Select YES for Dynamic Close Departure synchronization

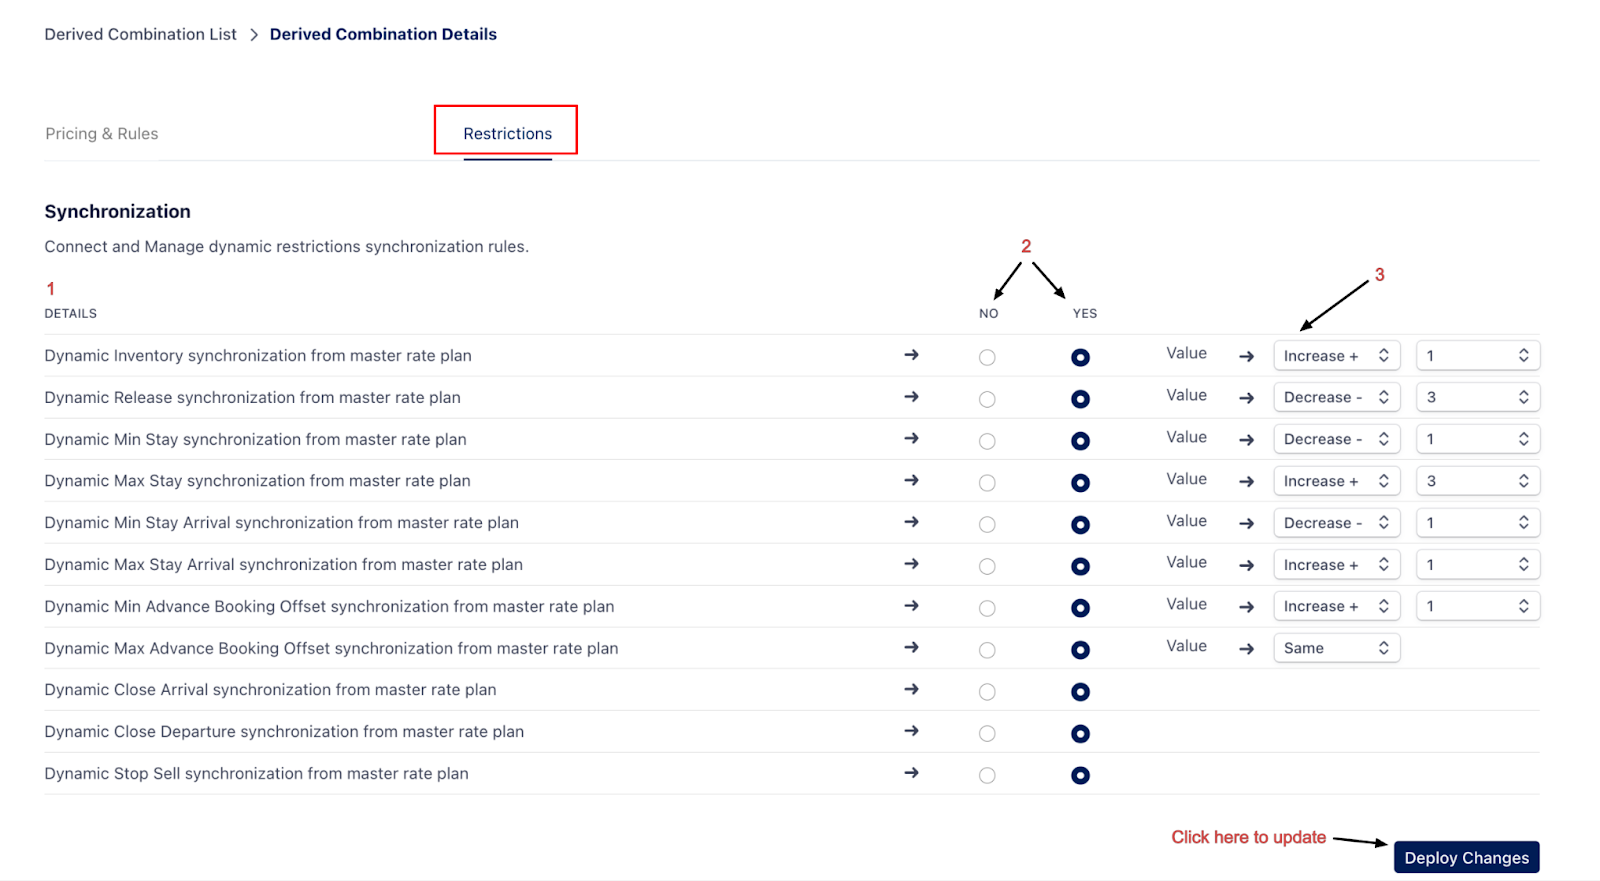click(x=1080, y=734)
